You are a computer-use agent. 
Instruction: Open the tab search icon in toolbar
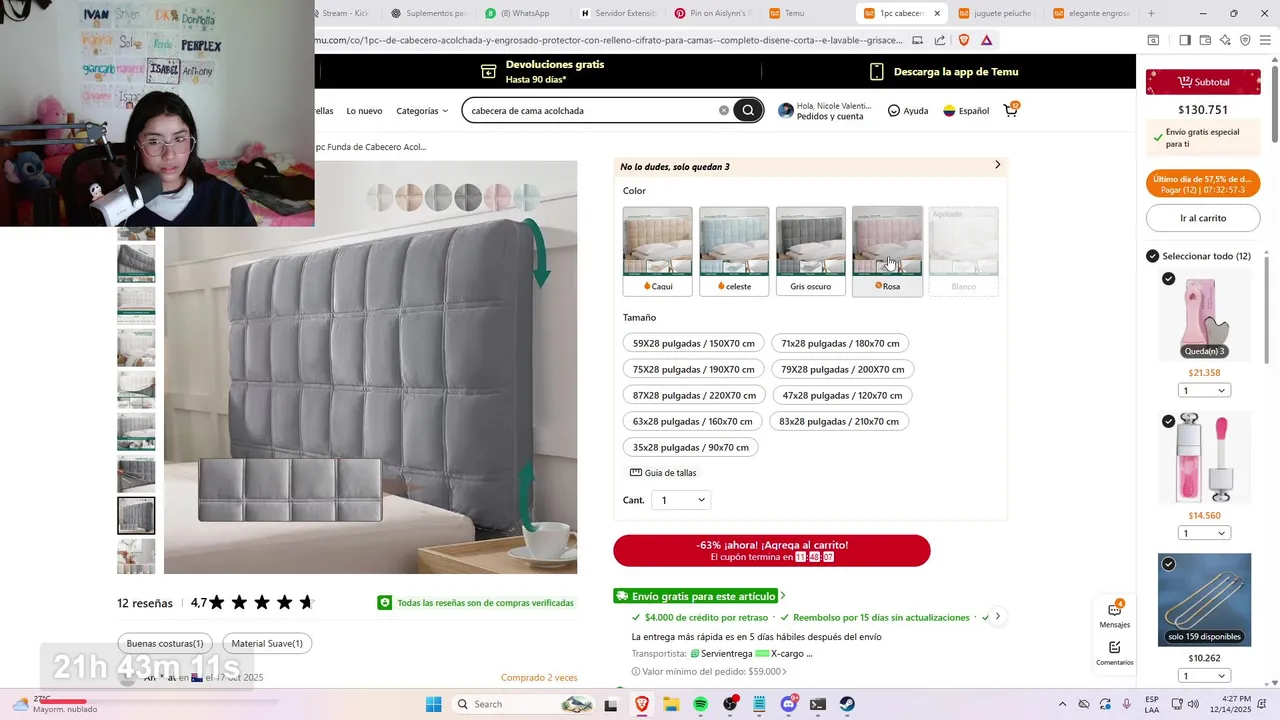1153,40
